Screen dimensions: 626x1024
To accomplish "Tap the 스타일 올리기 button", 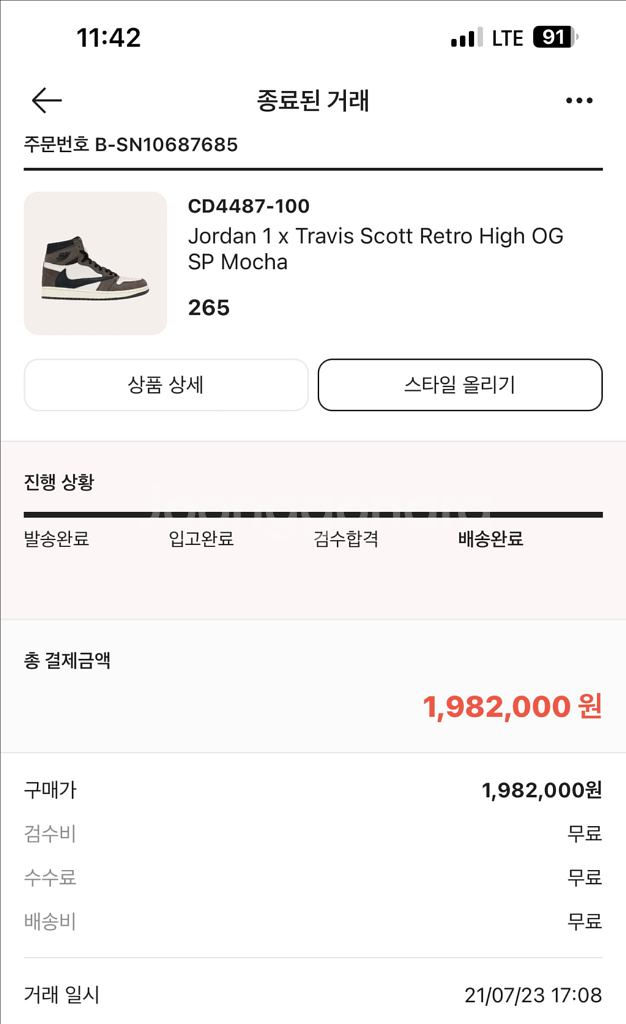I will pos(459,384).
